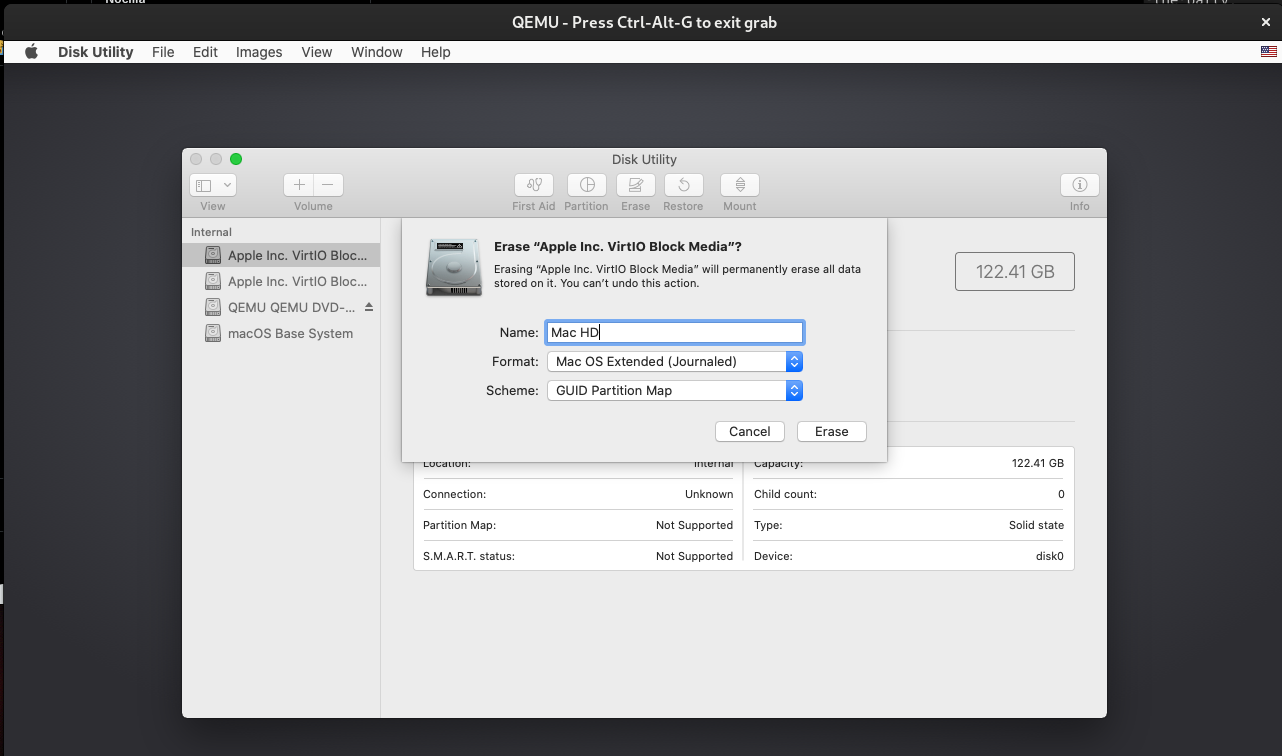Click the First Aid toolbar icon

click(534, 185)
